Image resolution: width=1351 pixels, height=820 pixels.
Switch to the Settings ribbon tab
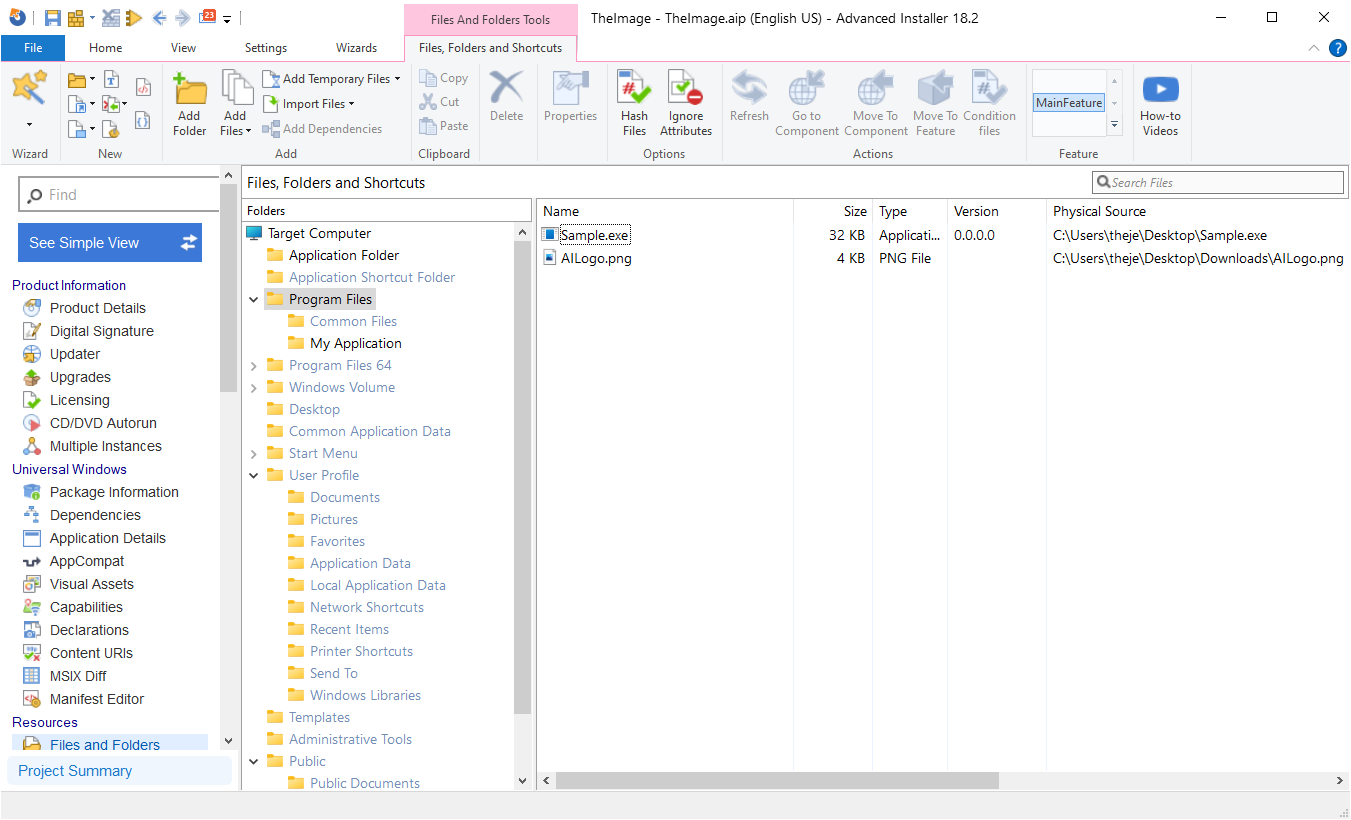266,48
